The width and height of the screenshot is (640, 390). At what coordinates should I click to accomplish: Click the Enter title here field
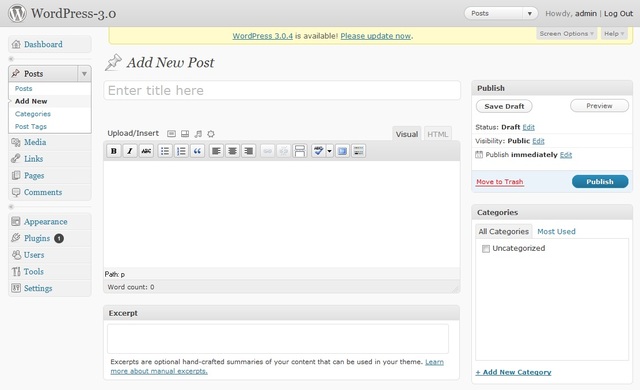[x=282, y=90]
